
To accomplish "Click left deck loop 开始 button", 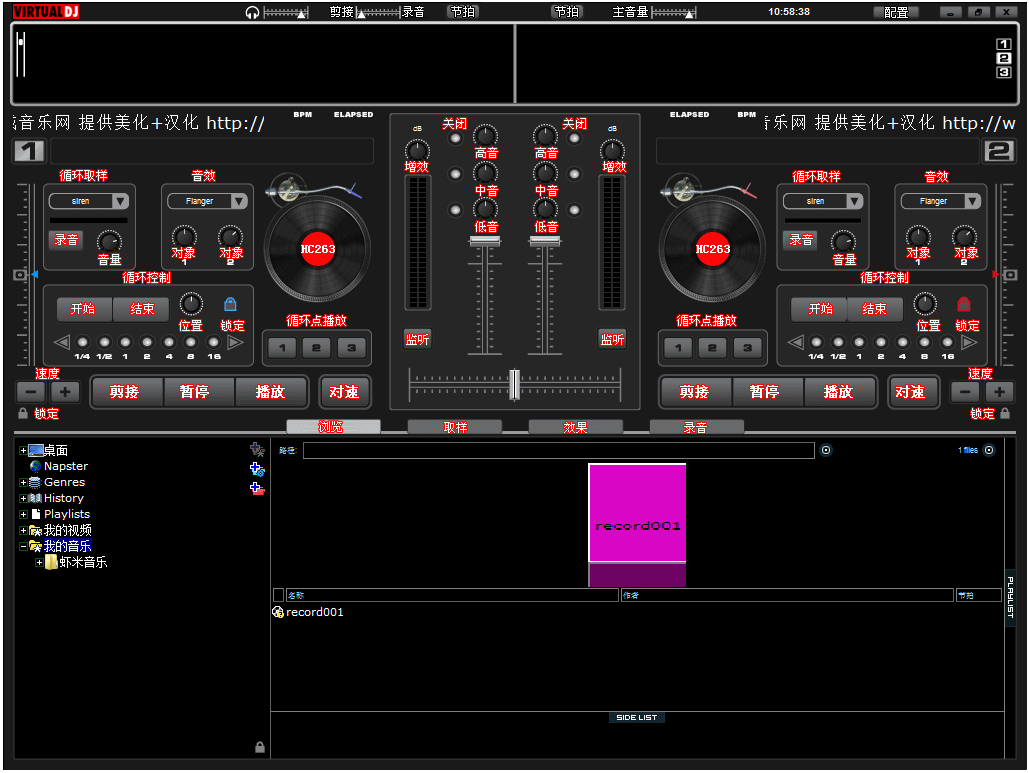I will tap(83, 308).
